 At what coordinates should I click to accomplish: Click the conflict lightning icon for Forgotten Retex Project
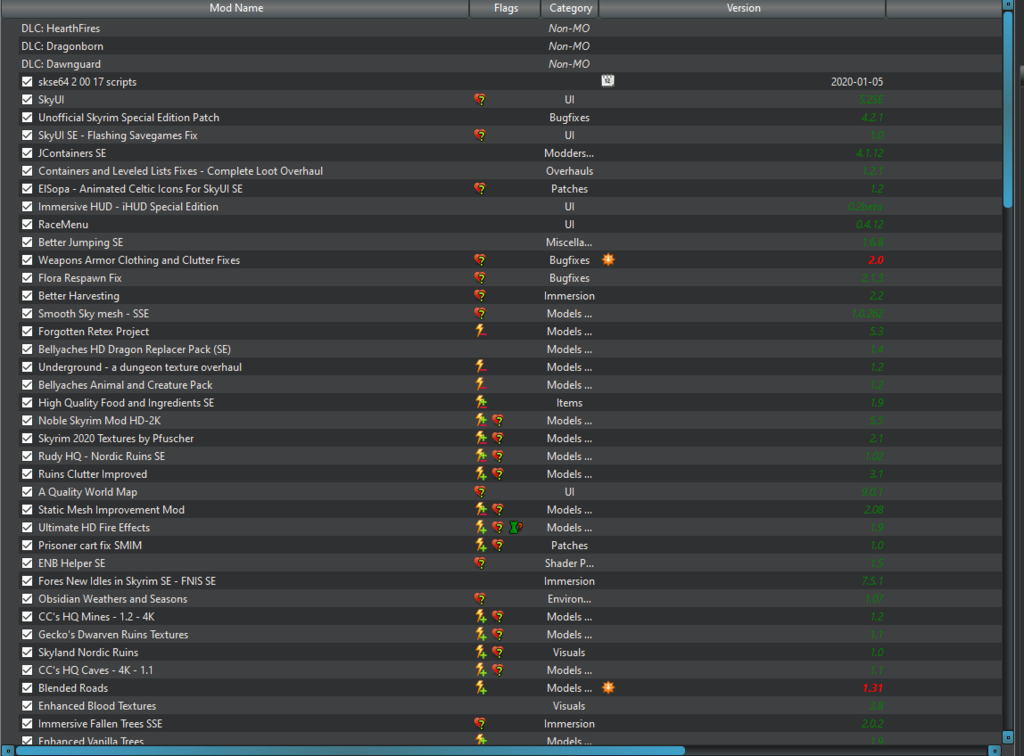(x=480, y=331)
